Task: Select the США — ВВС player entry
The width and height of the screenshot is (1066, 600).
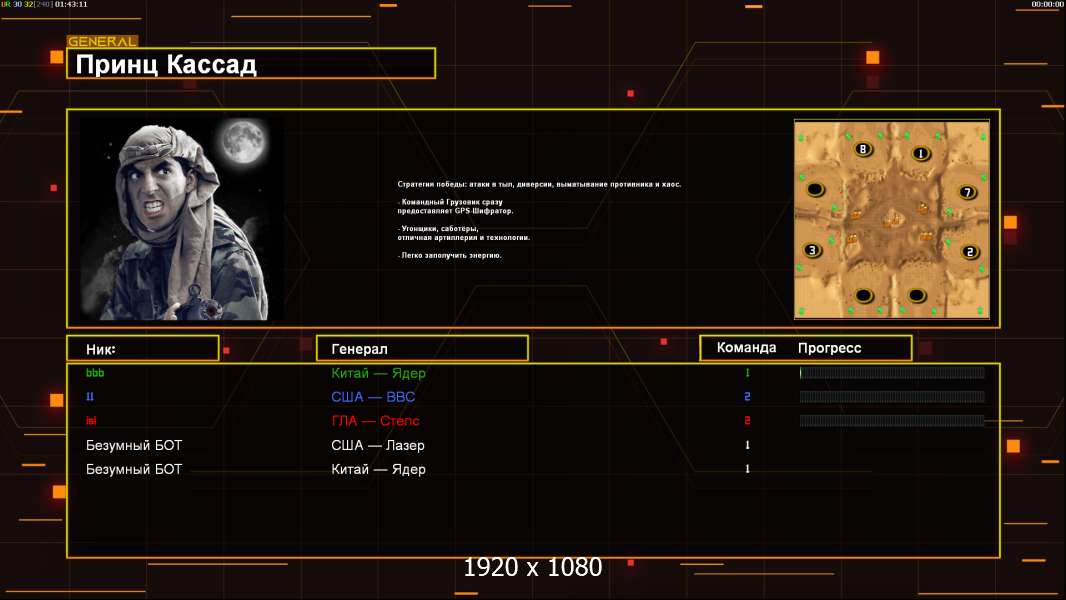Action: [x=372, y=397]
